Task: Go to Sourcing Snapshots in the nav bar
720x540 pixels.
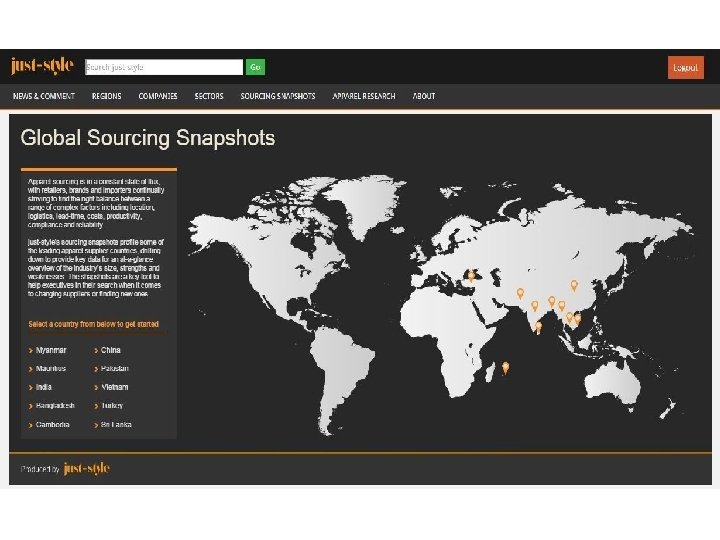Action: pos(278,96)
